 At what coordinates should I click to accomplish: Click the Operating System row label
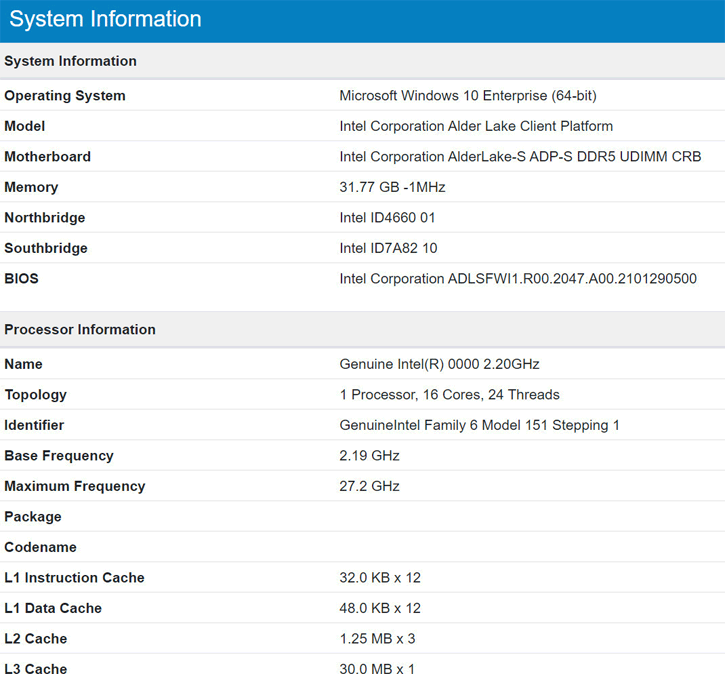pos(65,96)
